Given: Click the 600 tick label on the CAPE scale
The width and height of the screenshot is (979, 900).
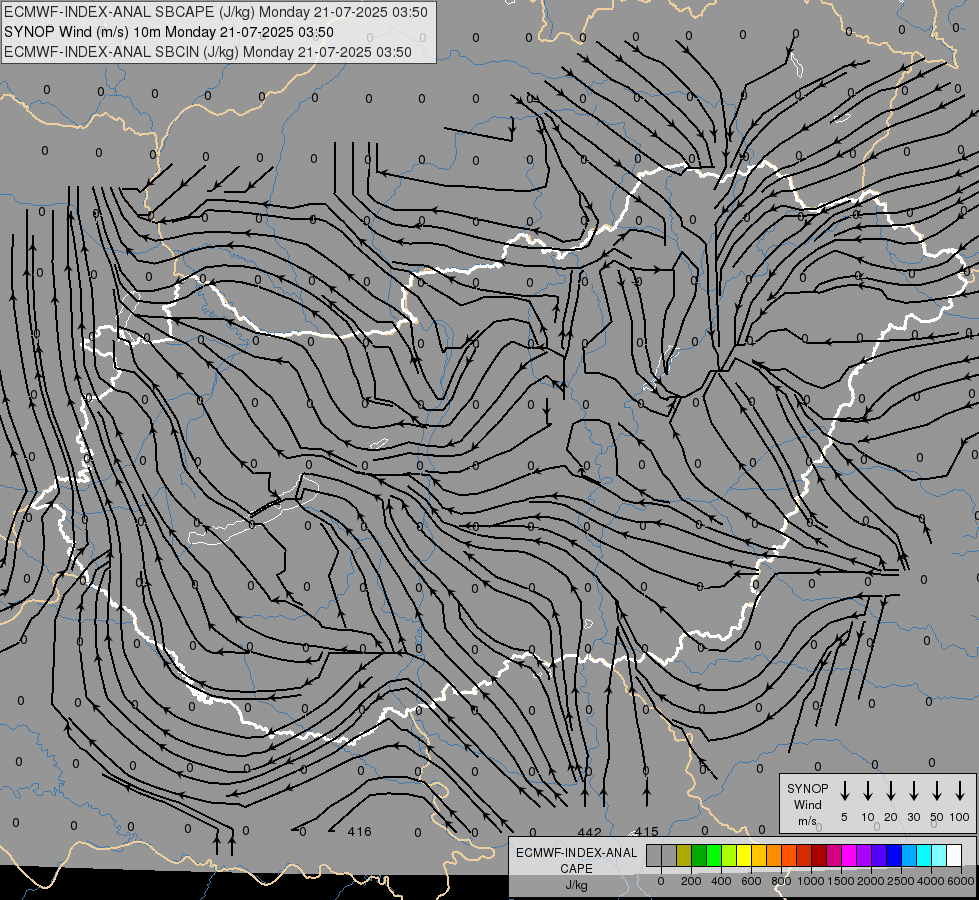Looking at the screenshot, I should click(x=751, y=881).
